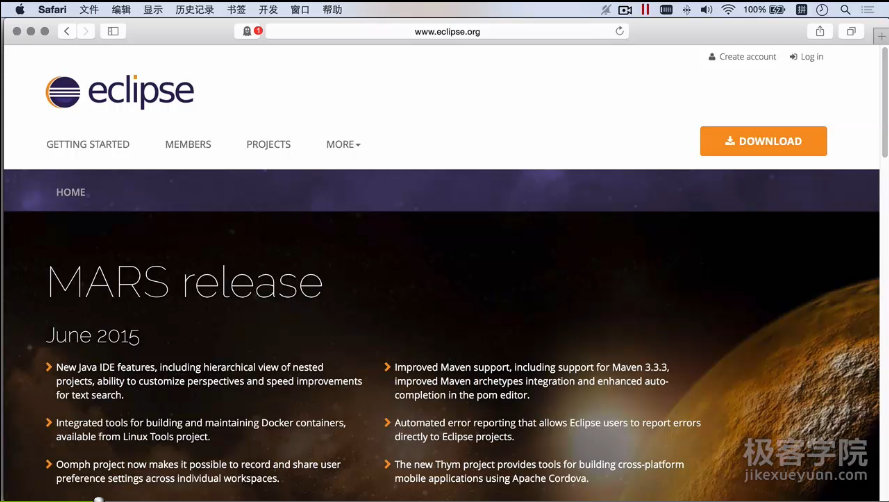Open the 历史记录 (History) menu
This screenshot has height=502, width=889.
[x=195, y=9]
